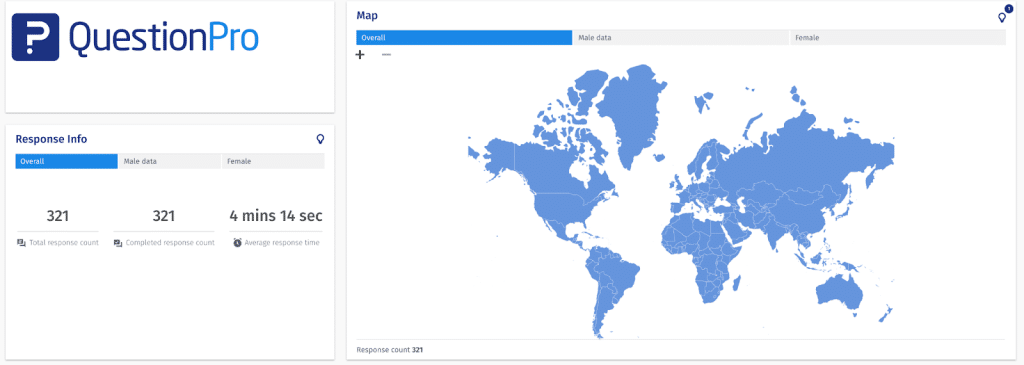Click the QuestionPro logo

[135, 37]
